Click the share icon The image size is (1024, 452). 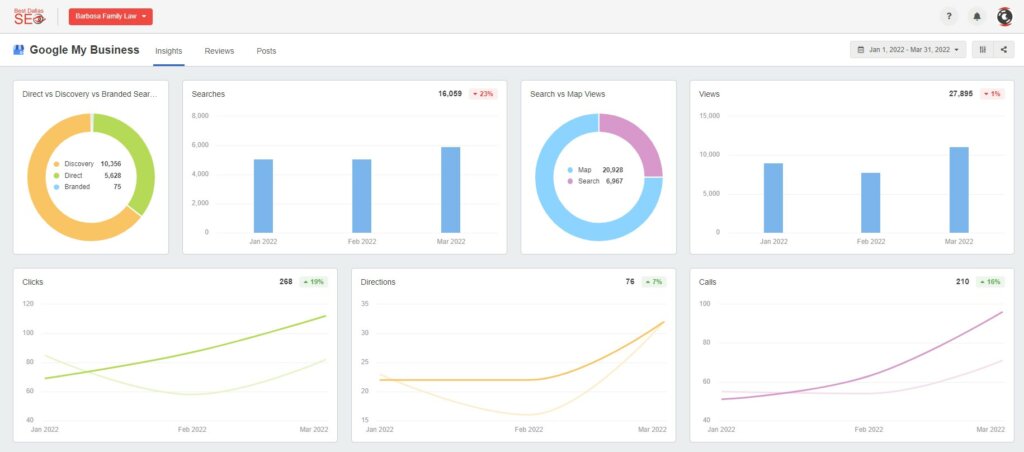pos(1003,49)
